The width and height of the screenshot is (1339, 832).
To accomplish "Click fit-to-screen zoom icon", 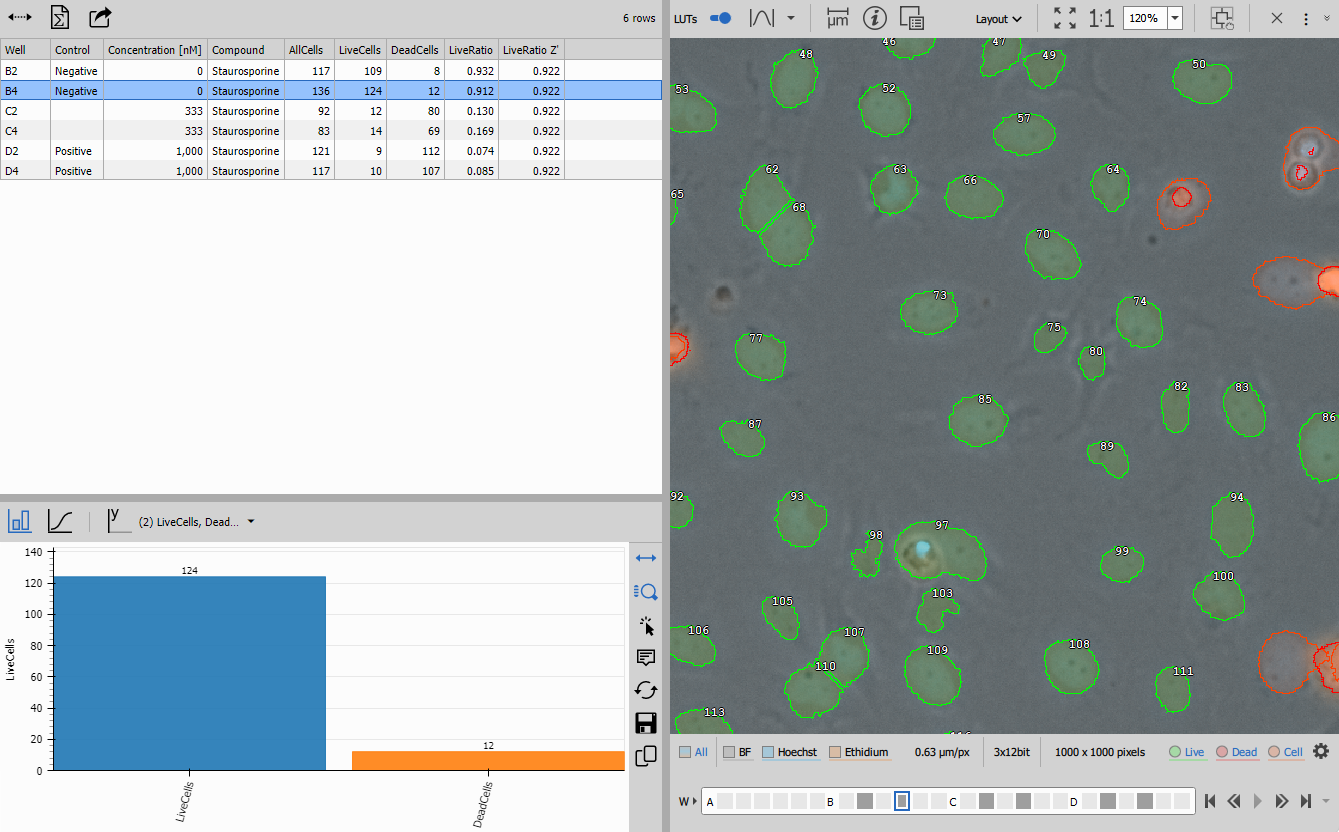I will [x=1065, y=18].
